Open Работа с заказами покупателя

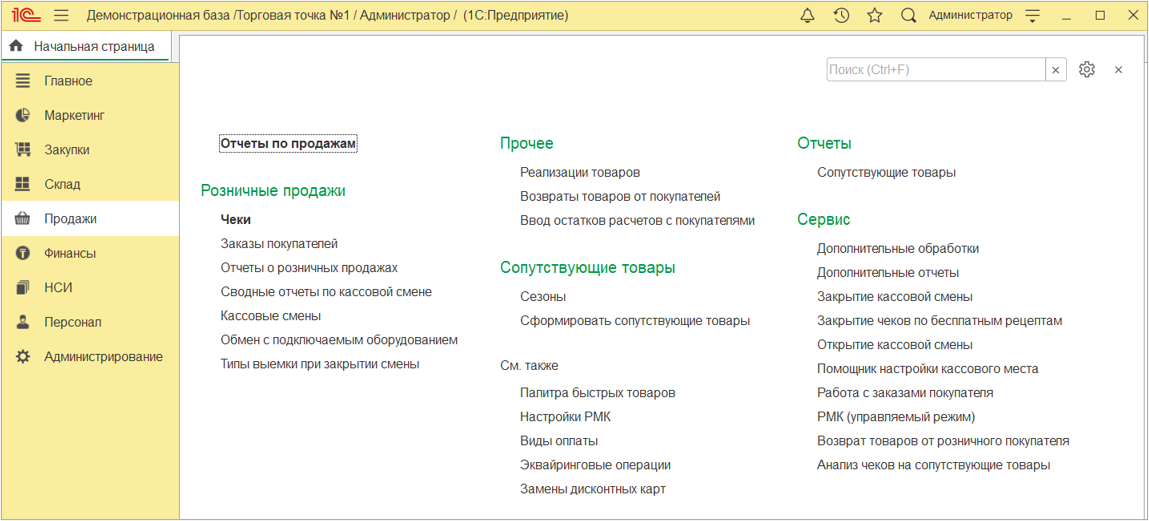pyautogui.click(x=905, y=393)
